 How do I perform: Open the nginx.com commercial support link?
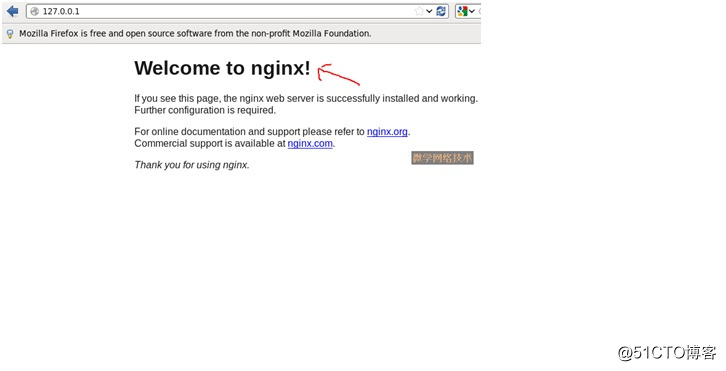(310, 144)
